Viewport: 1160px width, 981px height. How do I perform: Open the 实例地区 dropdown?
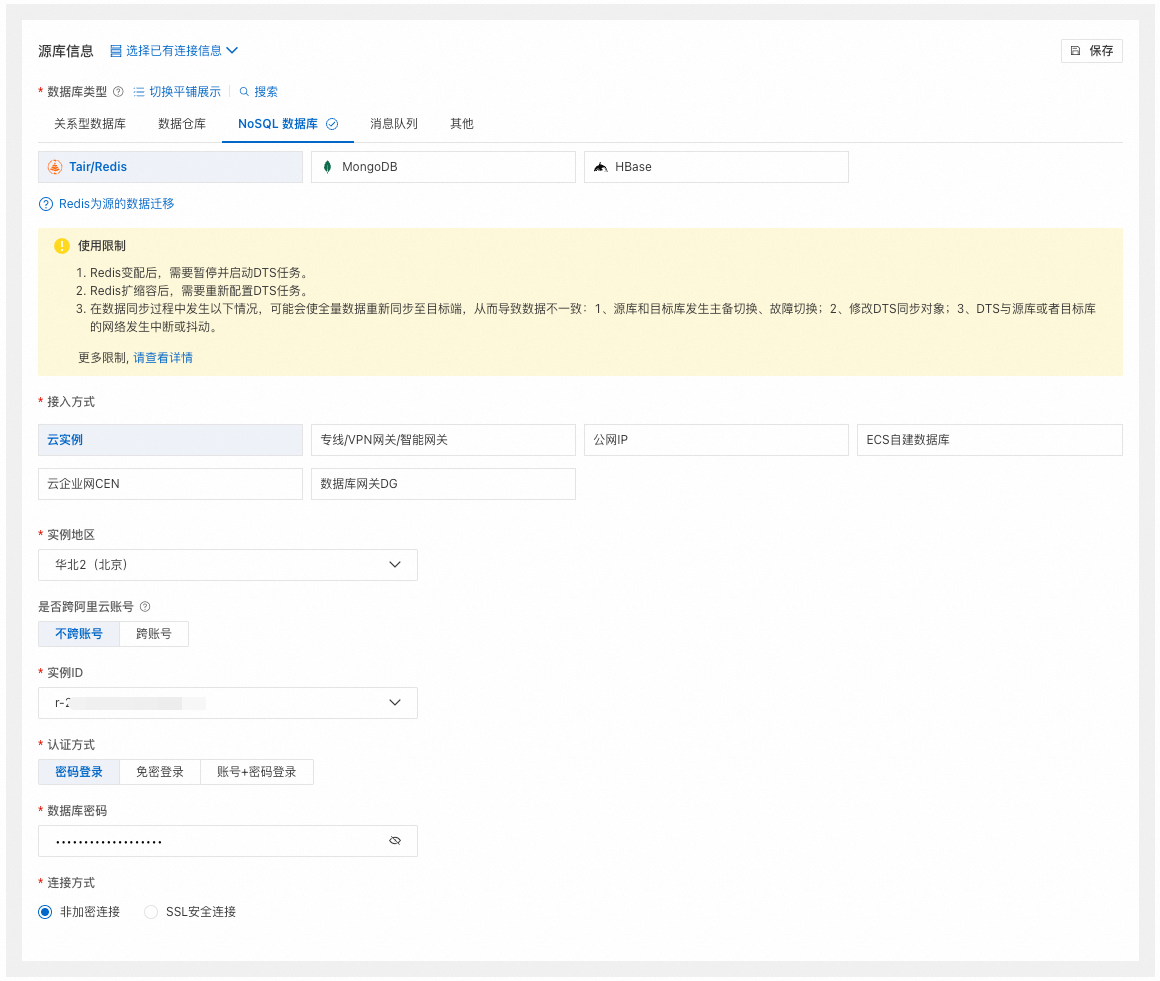point(228,565)
